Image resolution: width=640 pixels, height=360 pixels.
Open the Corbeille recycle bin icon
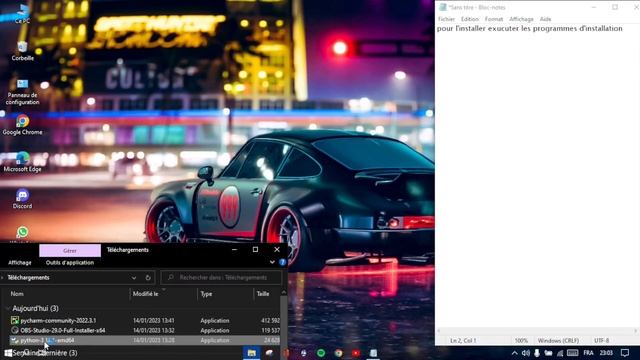coord(22,51)
